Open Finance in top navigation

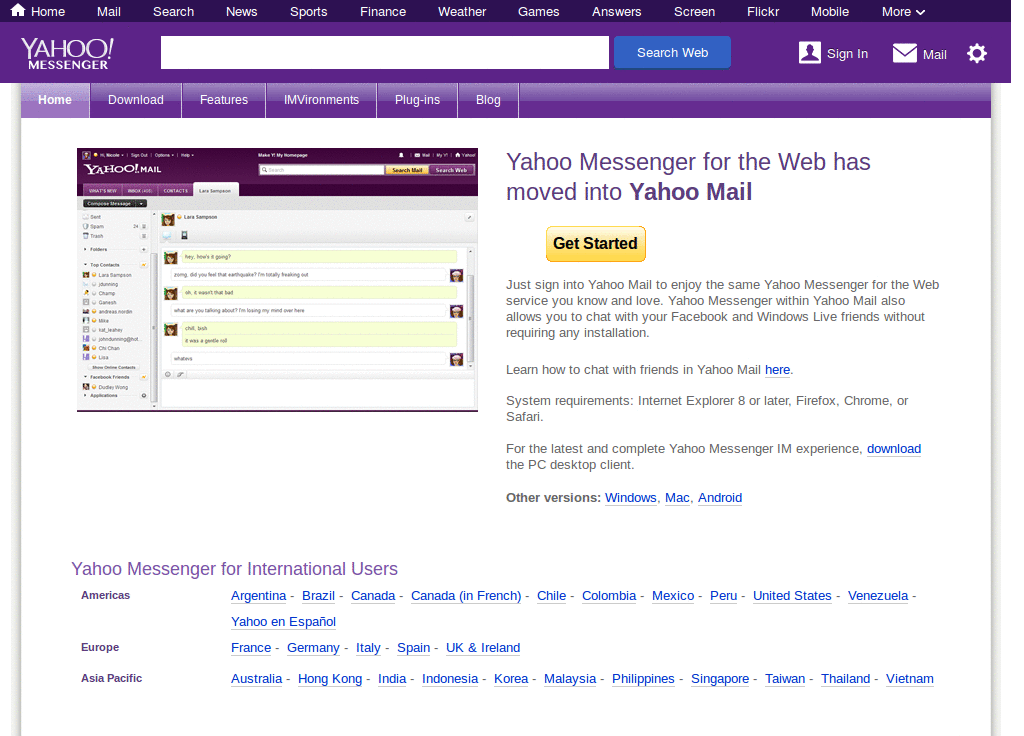383,12
